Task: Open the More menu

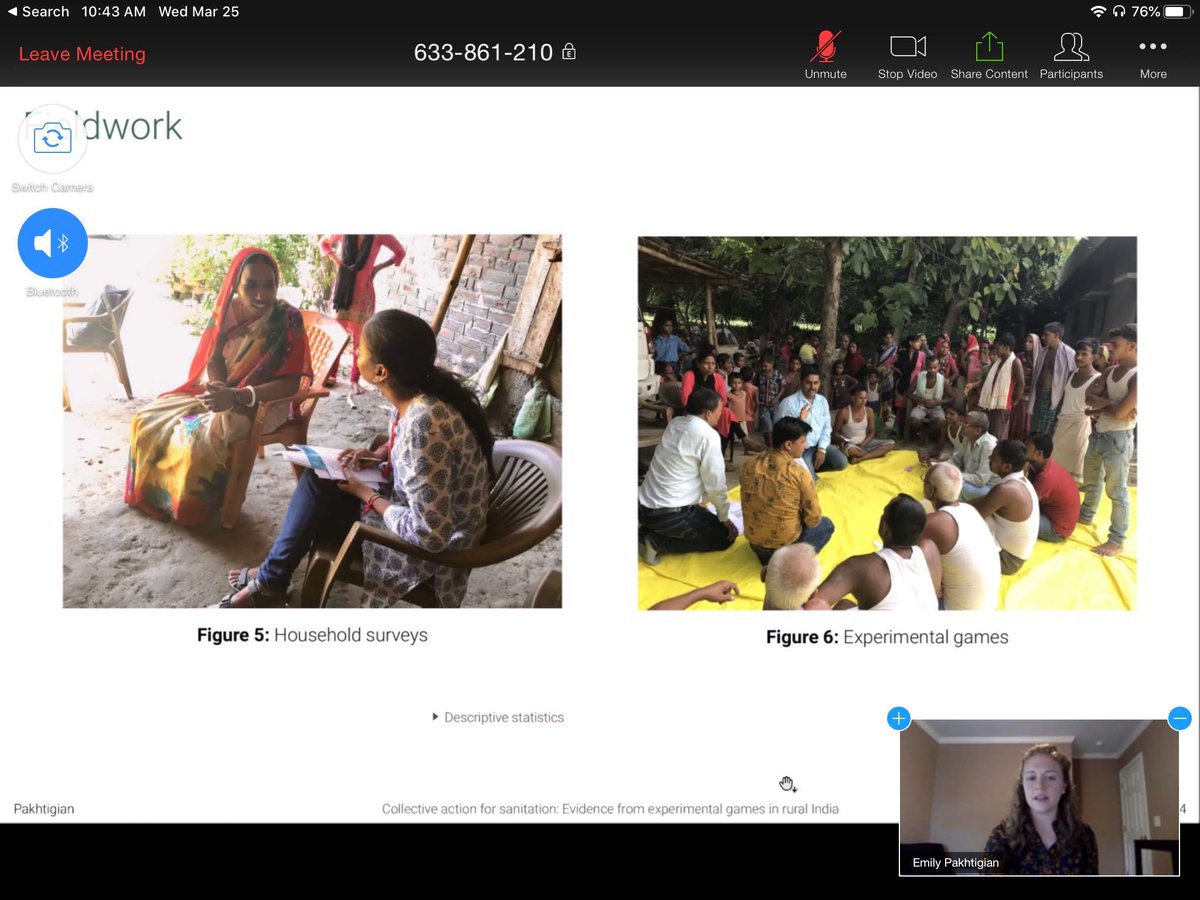Action: point(1153,55)
